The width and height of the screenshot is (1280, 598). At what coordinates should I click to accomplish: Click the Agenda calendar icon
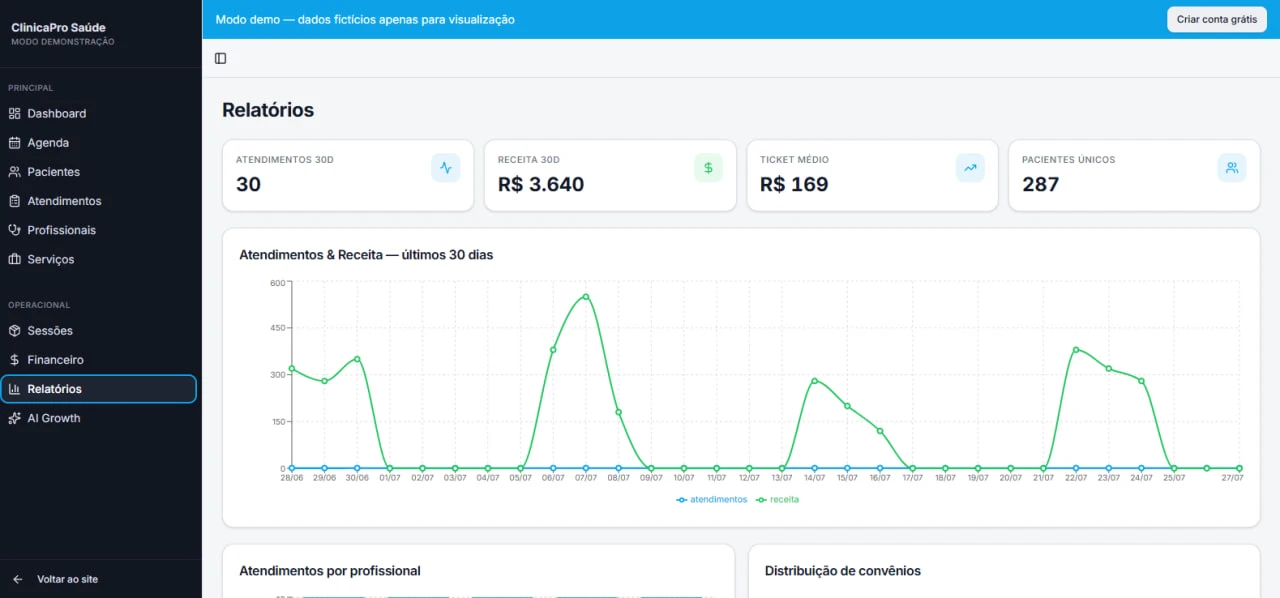(14, 143)
